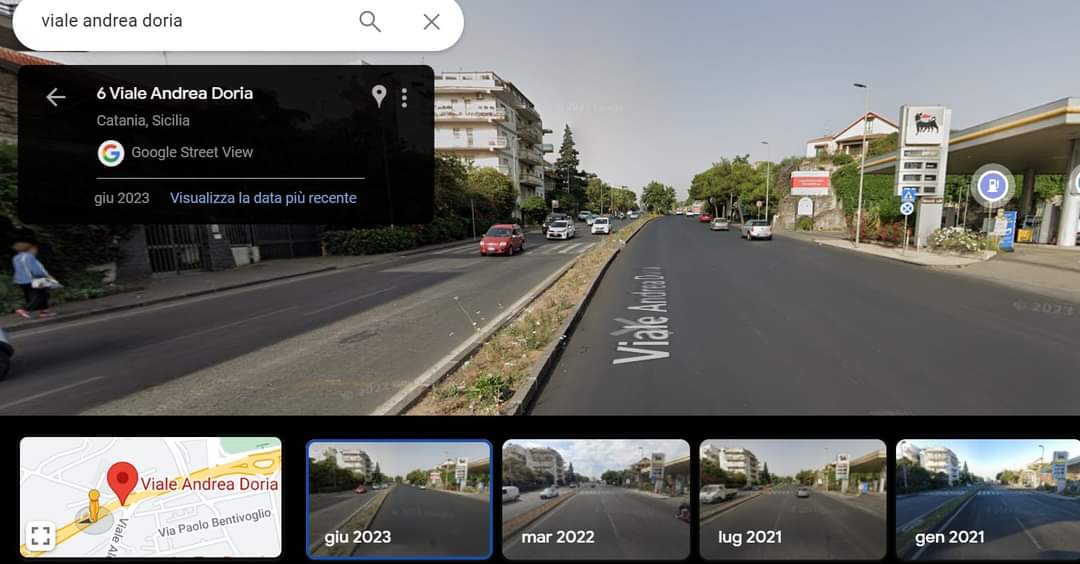The width and height of the screenshot is (1080, 564).
Task: Go back using the left arrow
Action: pyautogui.click(x=56, y=97)
